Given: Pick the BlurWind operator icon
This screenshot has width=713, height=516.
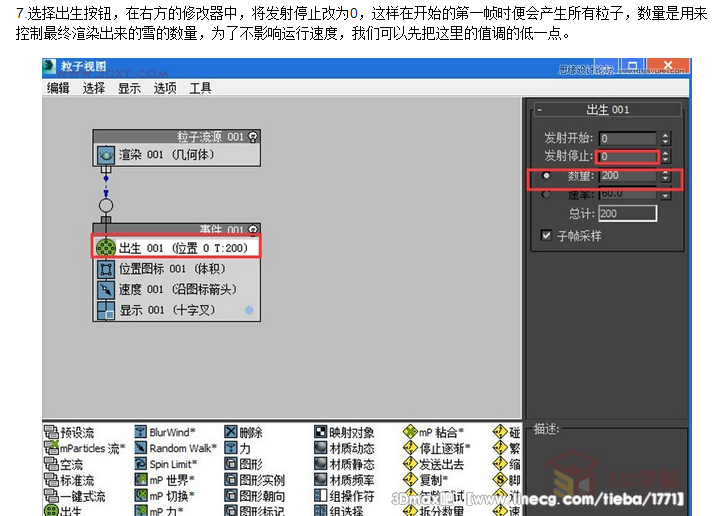Looking at the screenshot, I should [x=141, y=432].
